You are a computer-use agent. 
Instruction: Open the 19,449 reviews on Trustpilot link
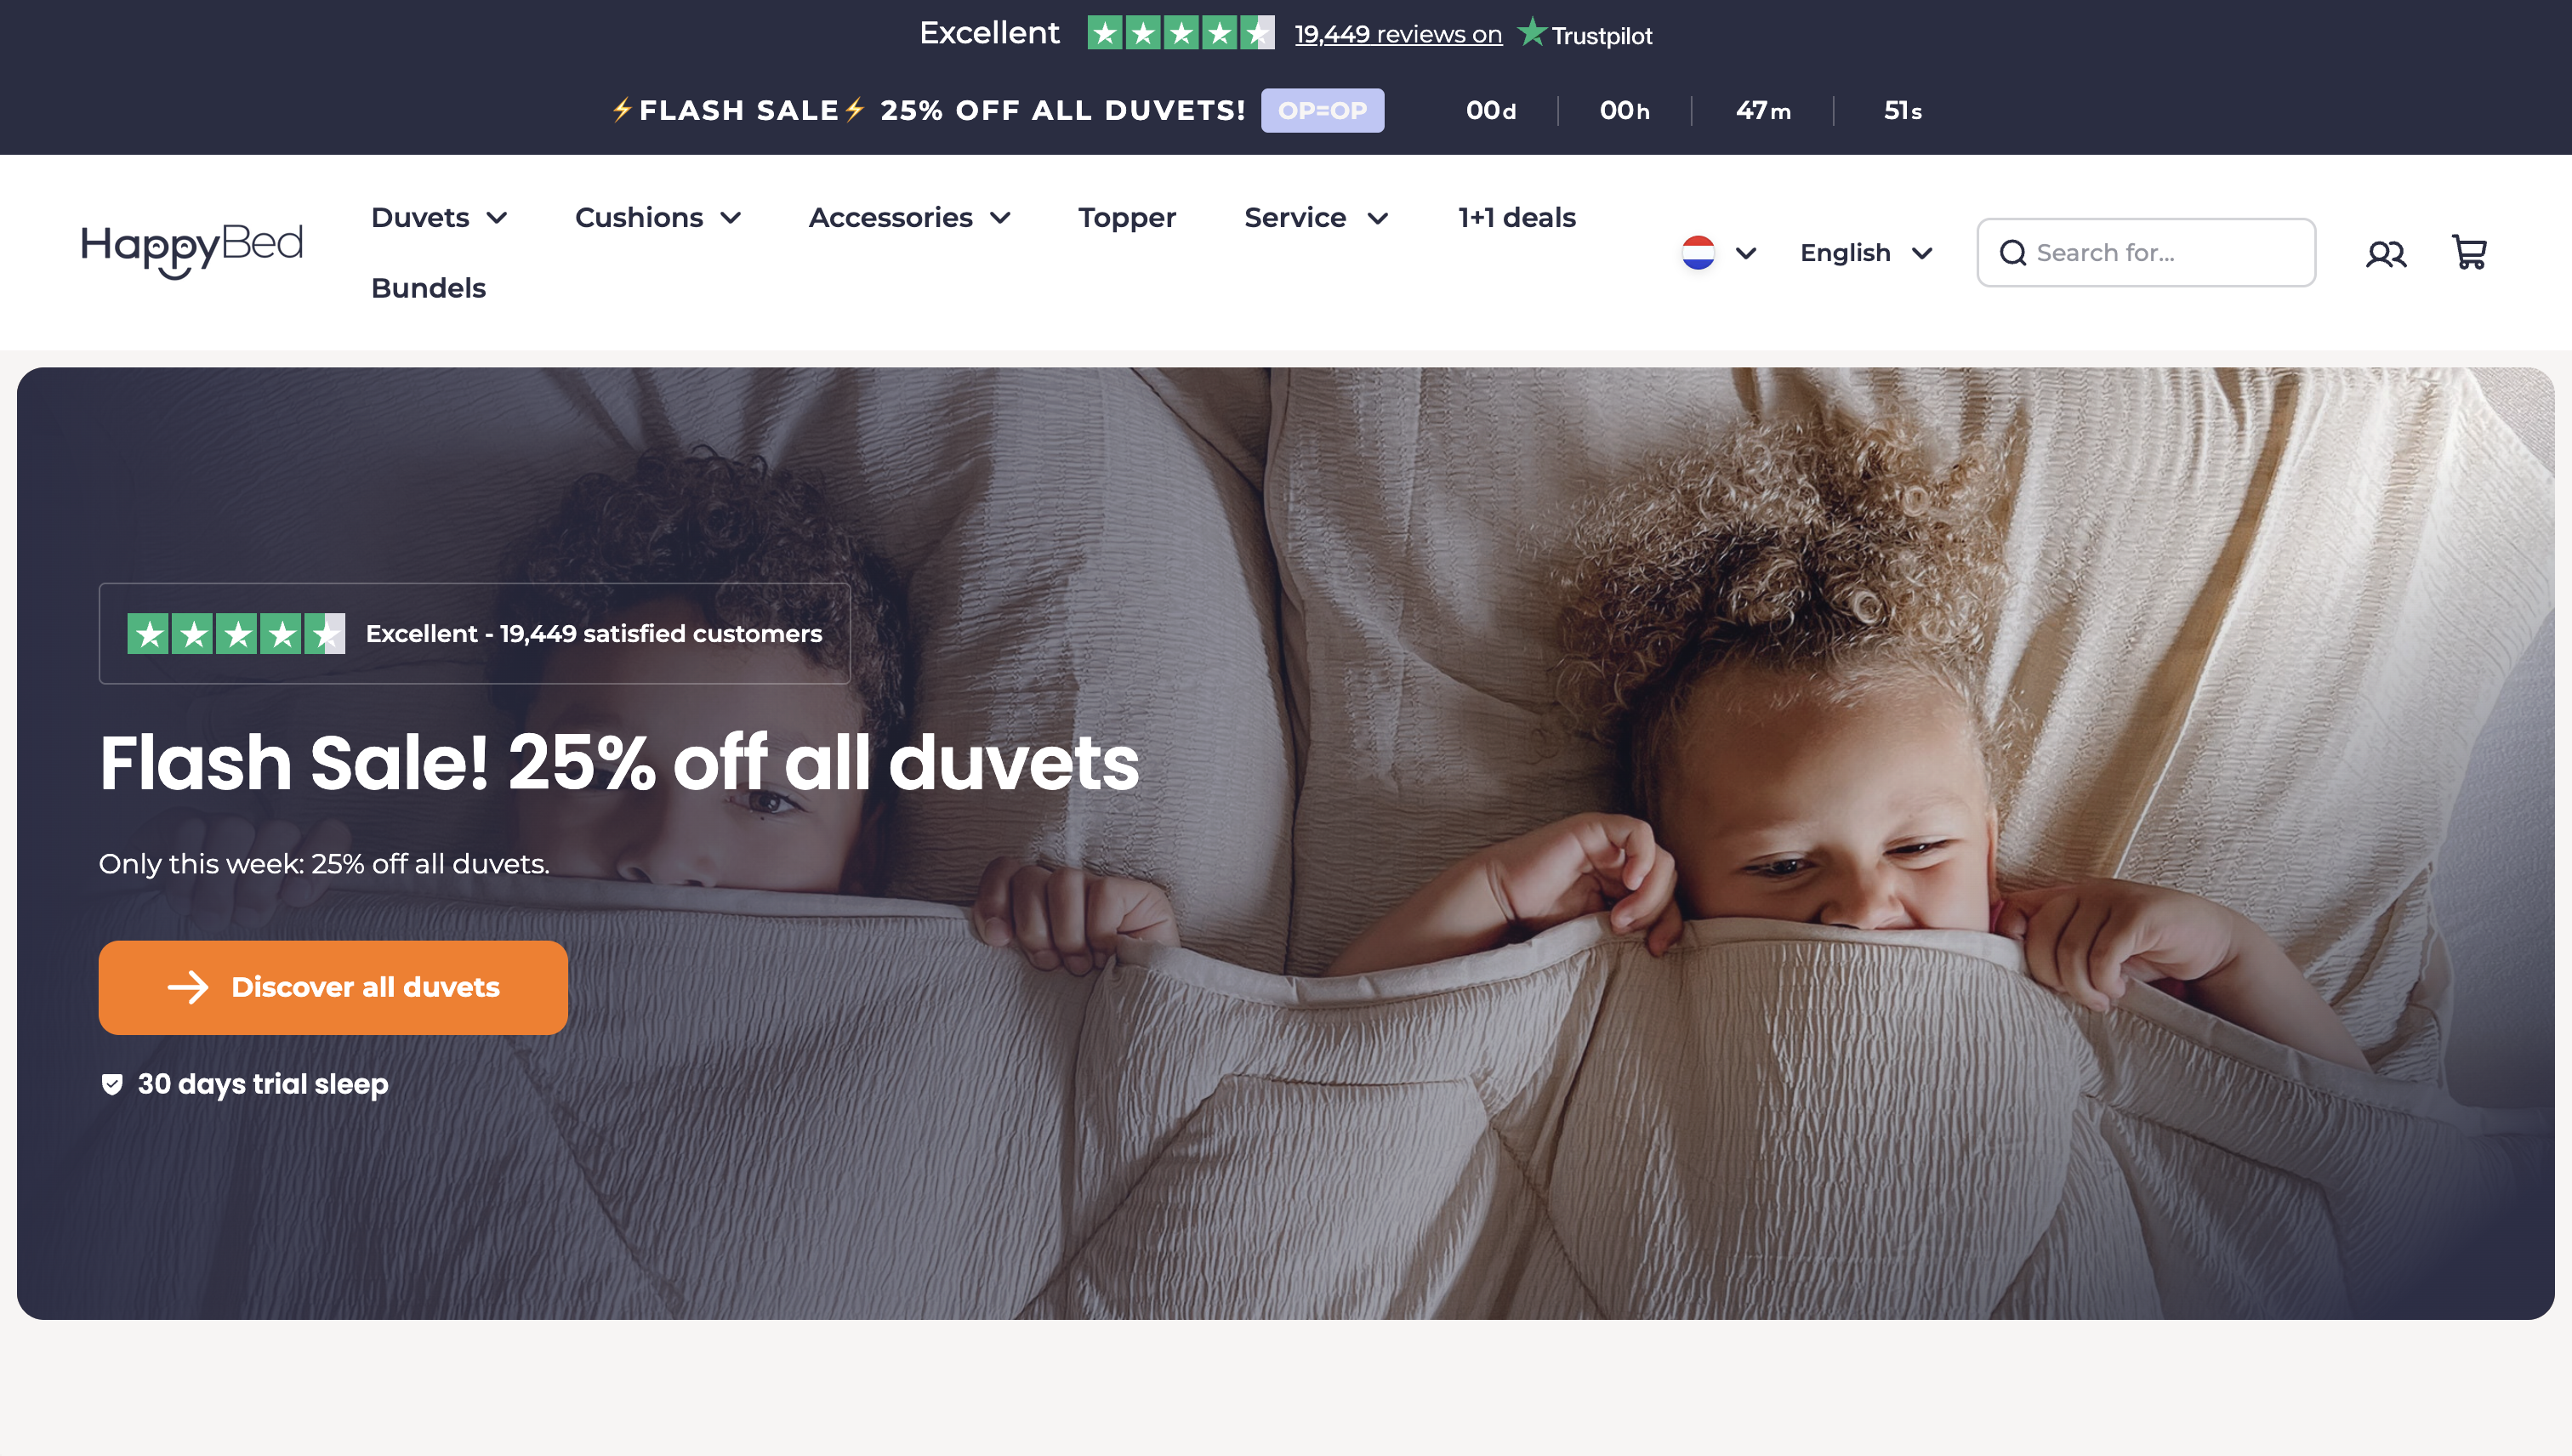1398,34
